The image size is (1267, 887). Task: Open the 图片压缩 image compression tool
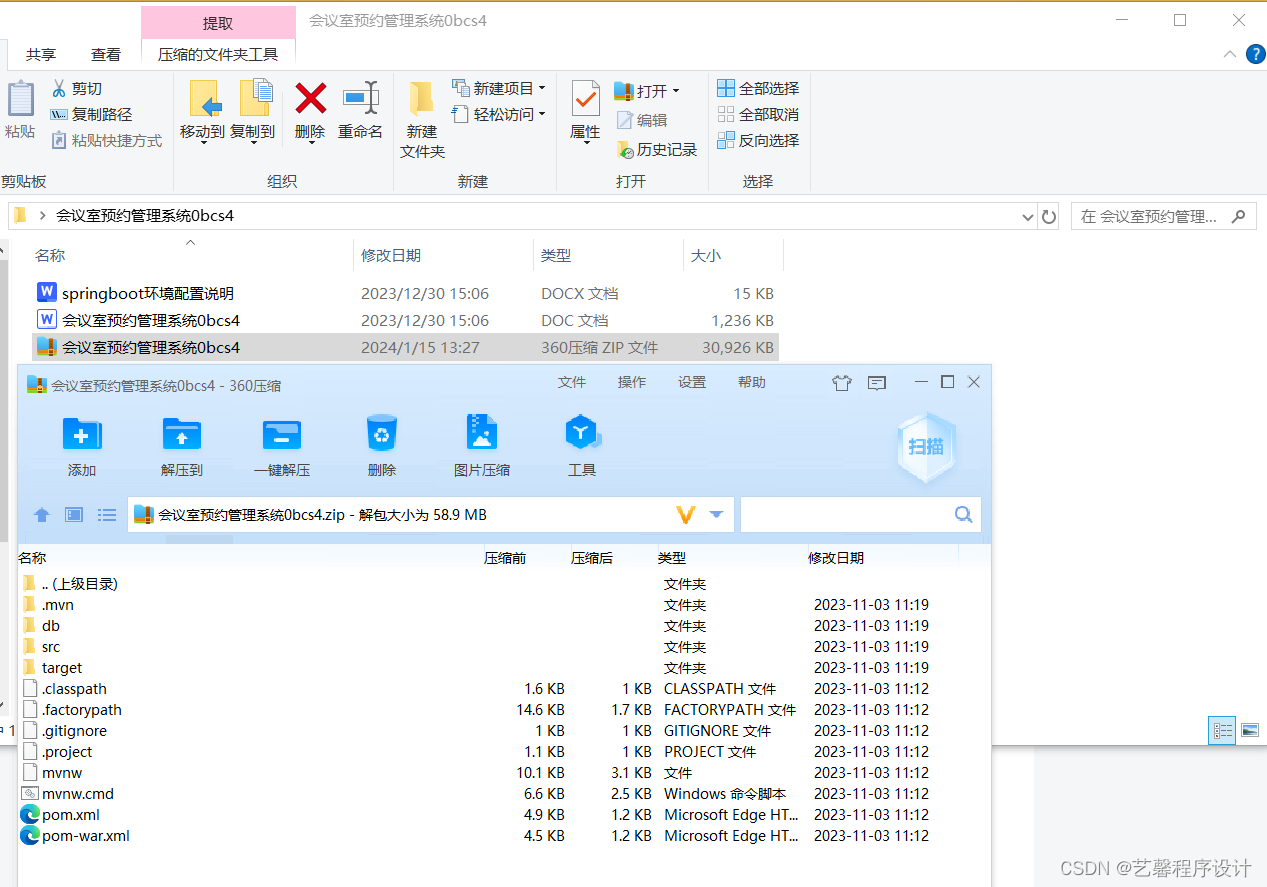(481, 444)
